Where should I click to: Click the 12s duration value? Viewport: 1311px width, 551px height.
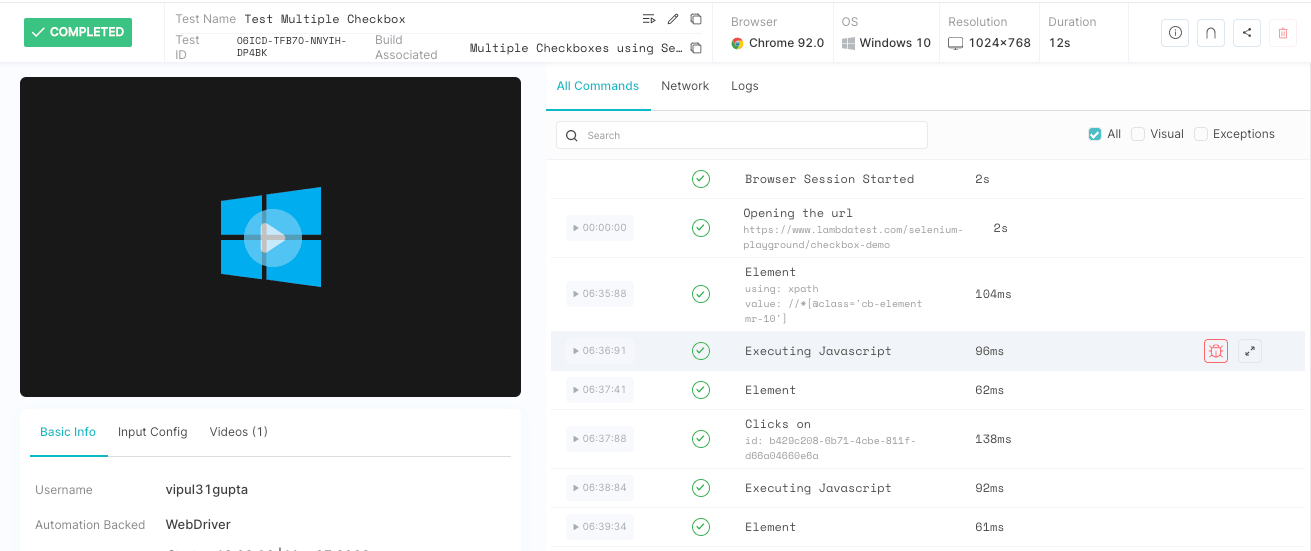[x=1060, y=43]
